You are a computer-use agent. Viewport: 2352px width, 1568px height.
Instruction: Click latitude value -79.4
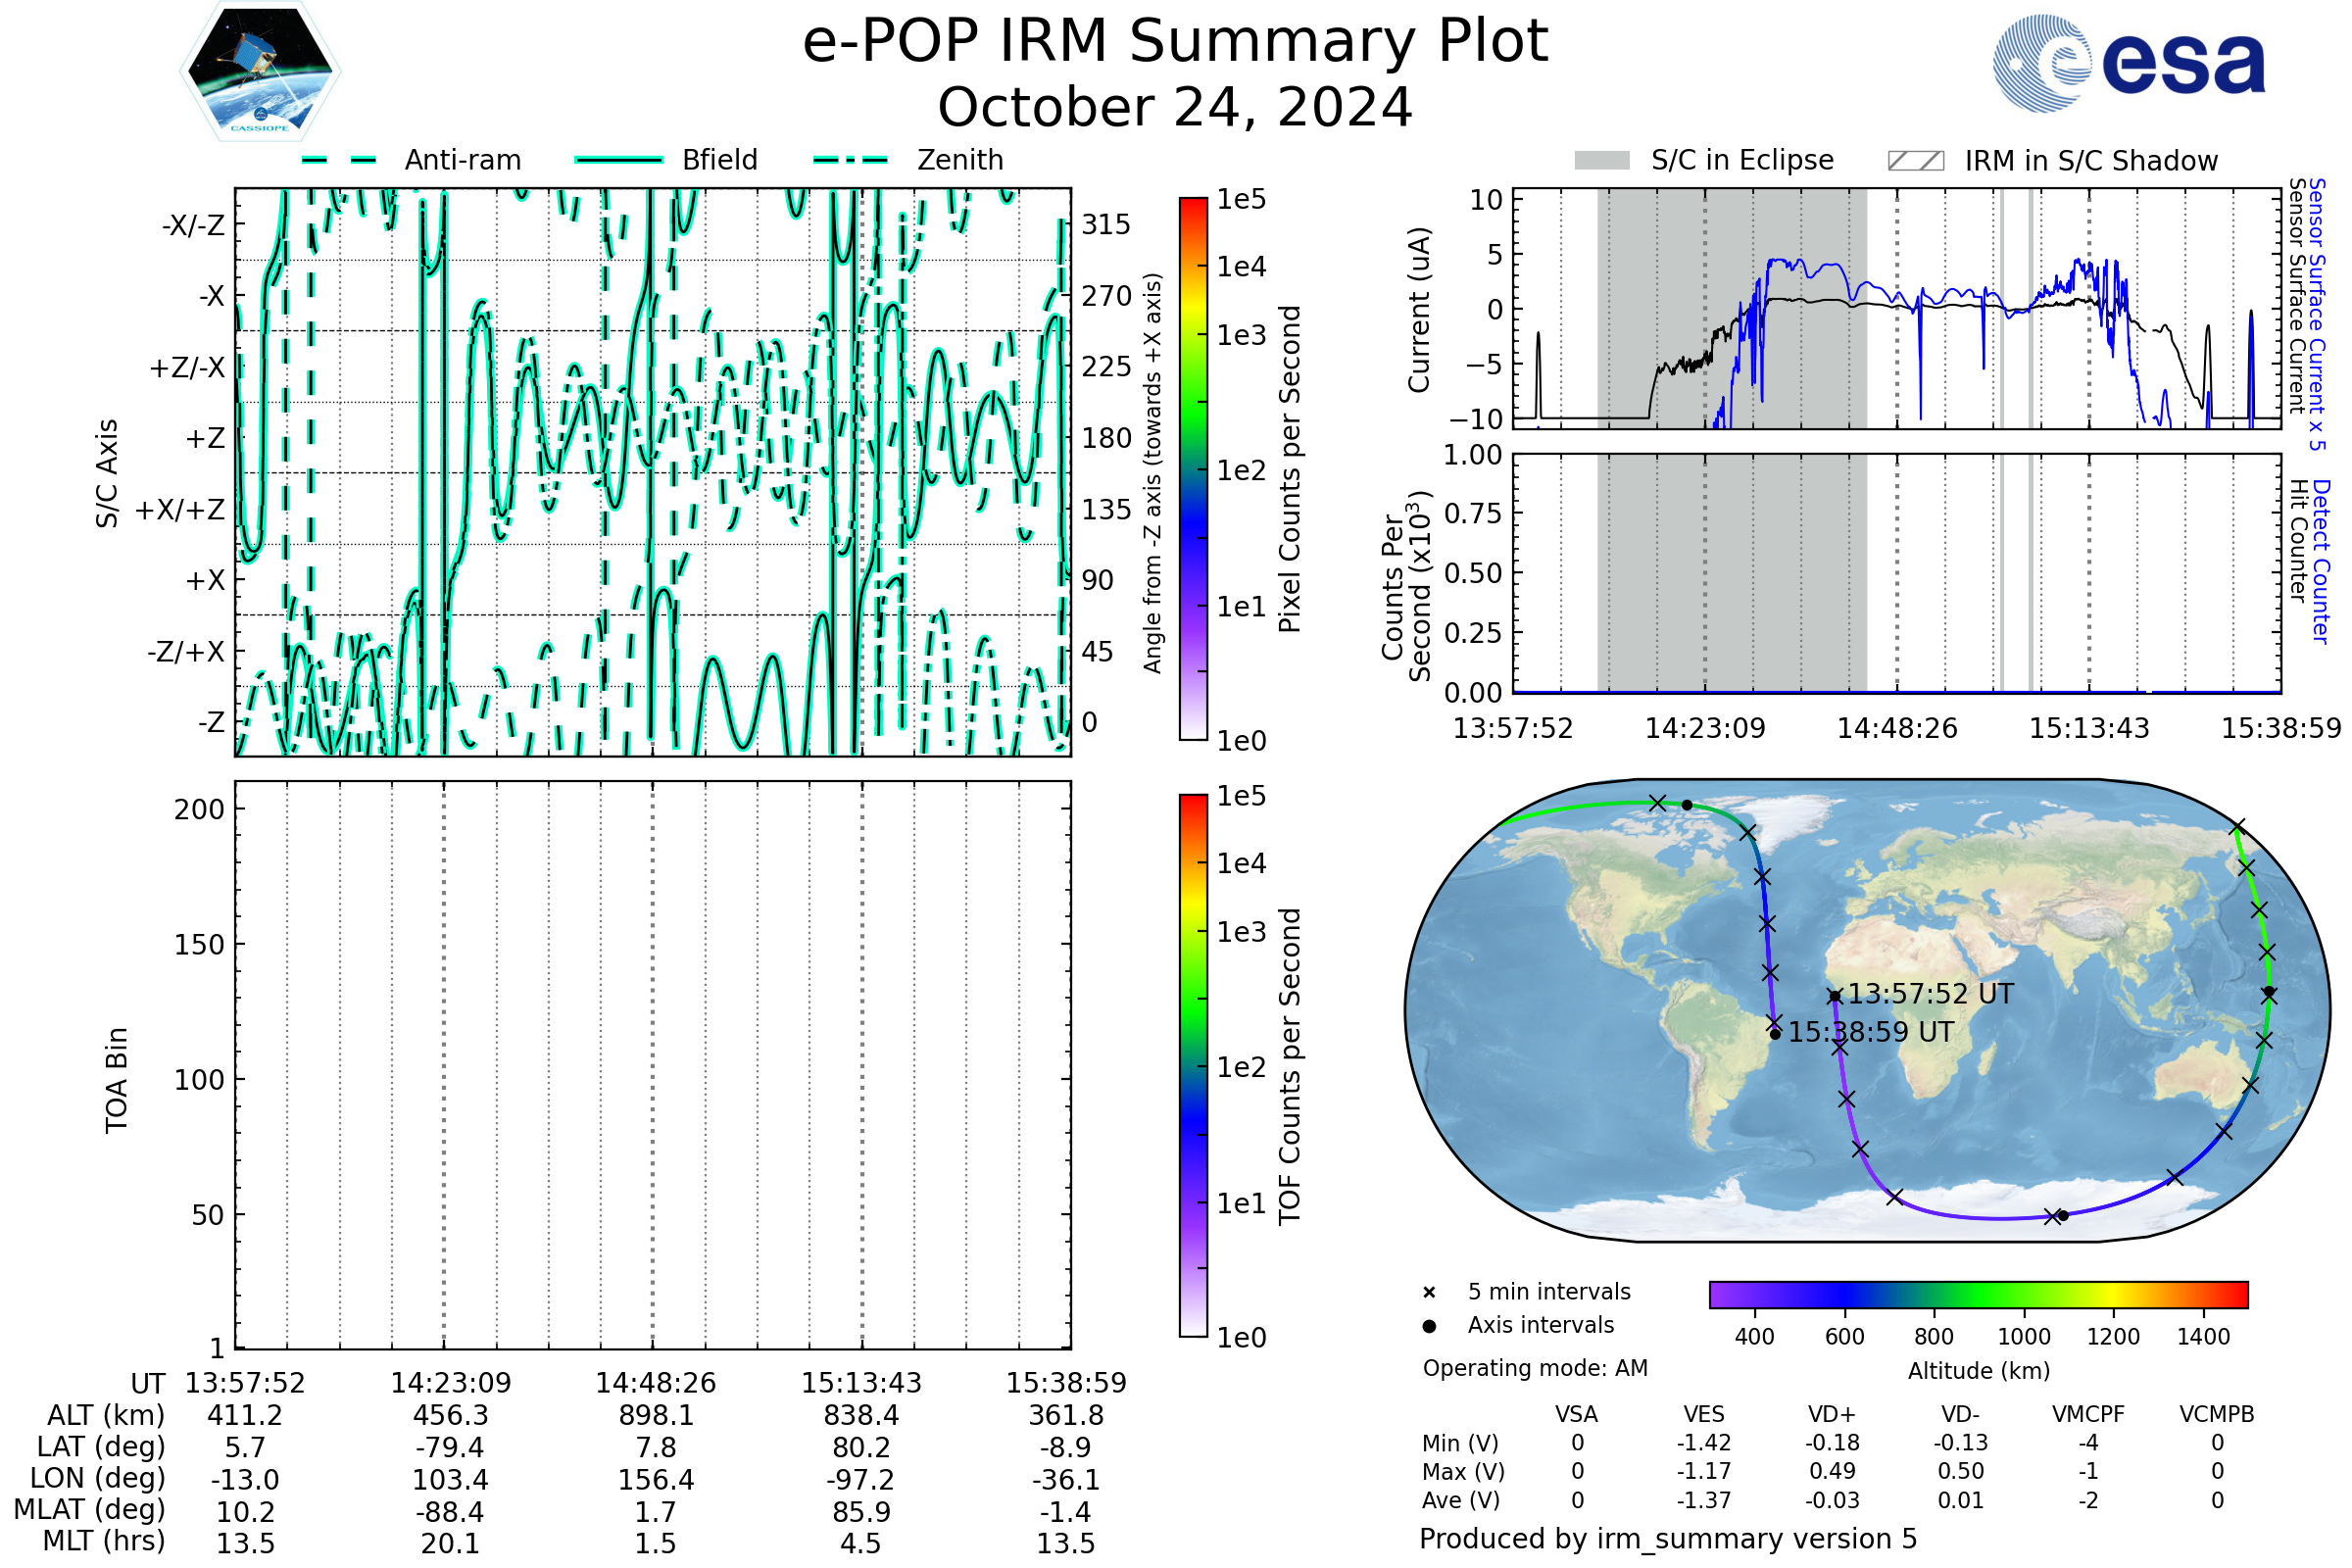click(x=450, y=1447)
